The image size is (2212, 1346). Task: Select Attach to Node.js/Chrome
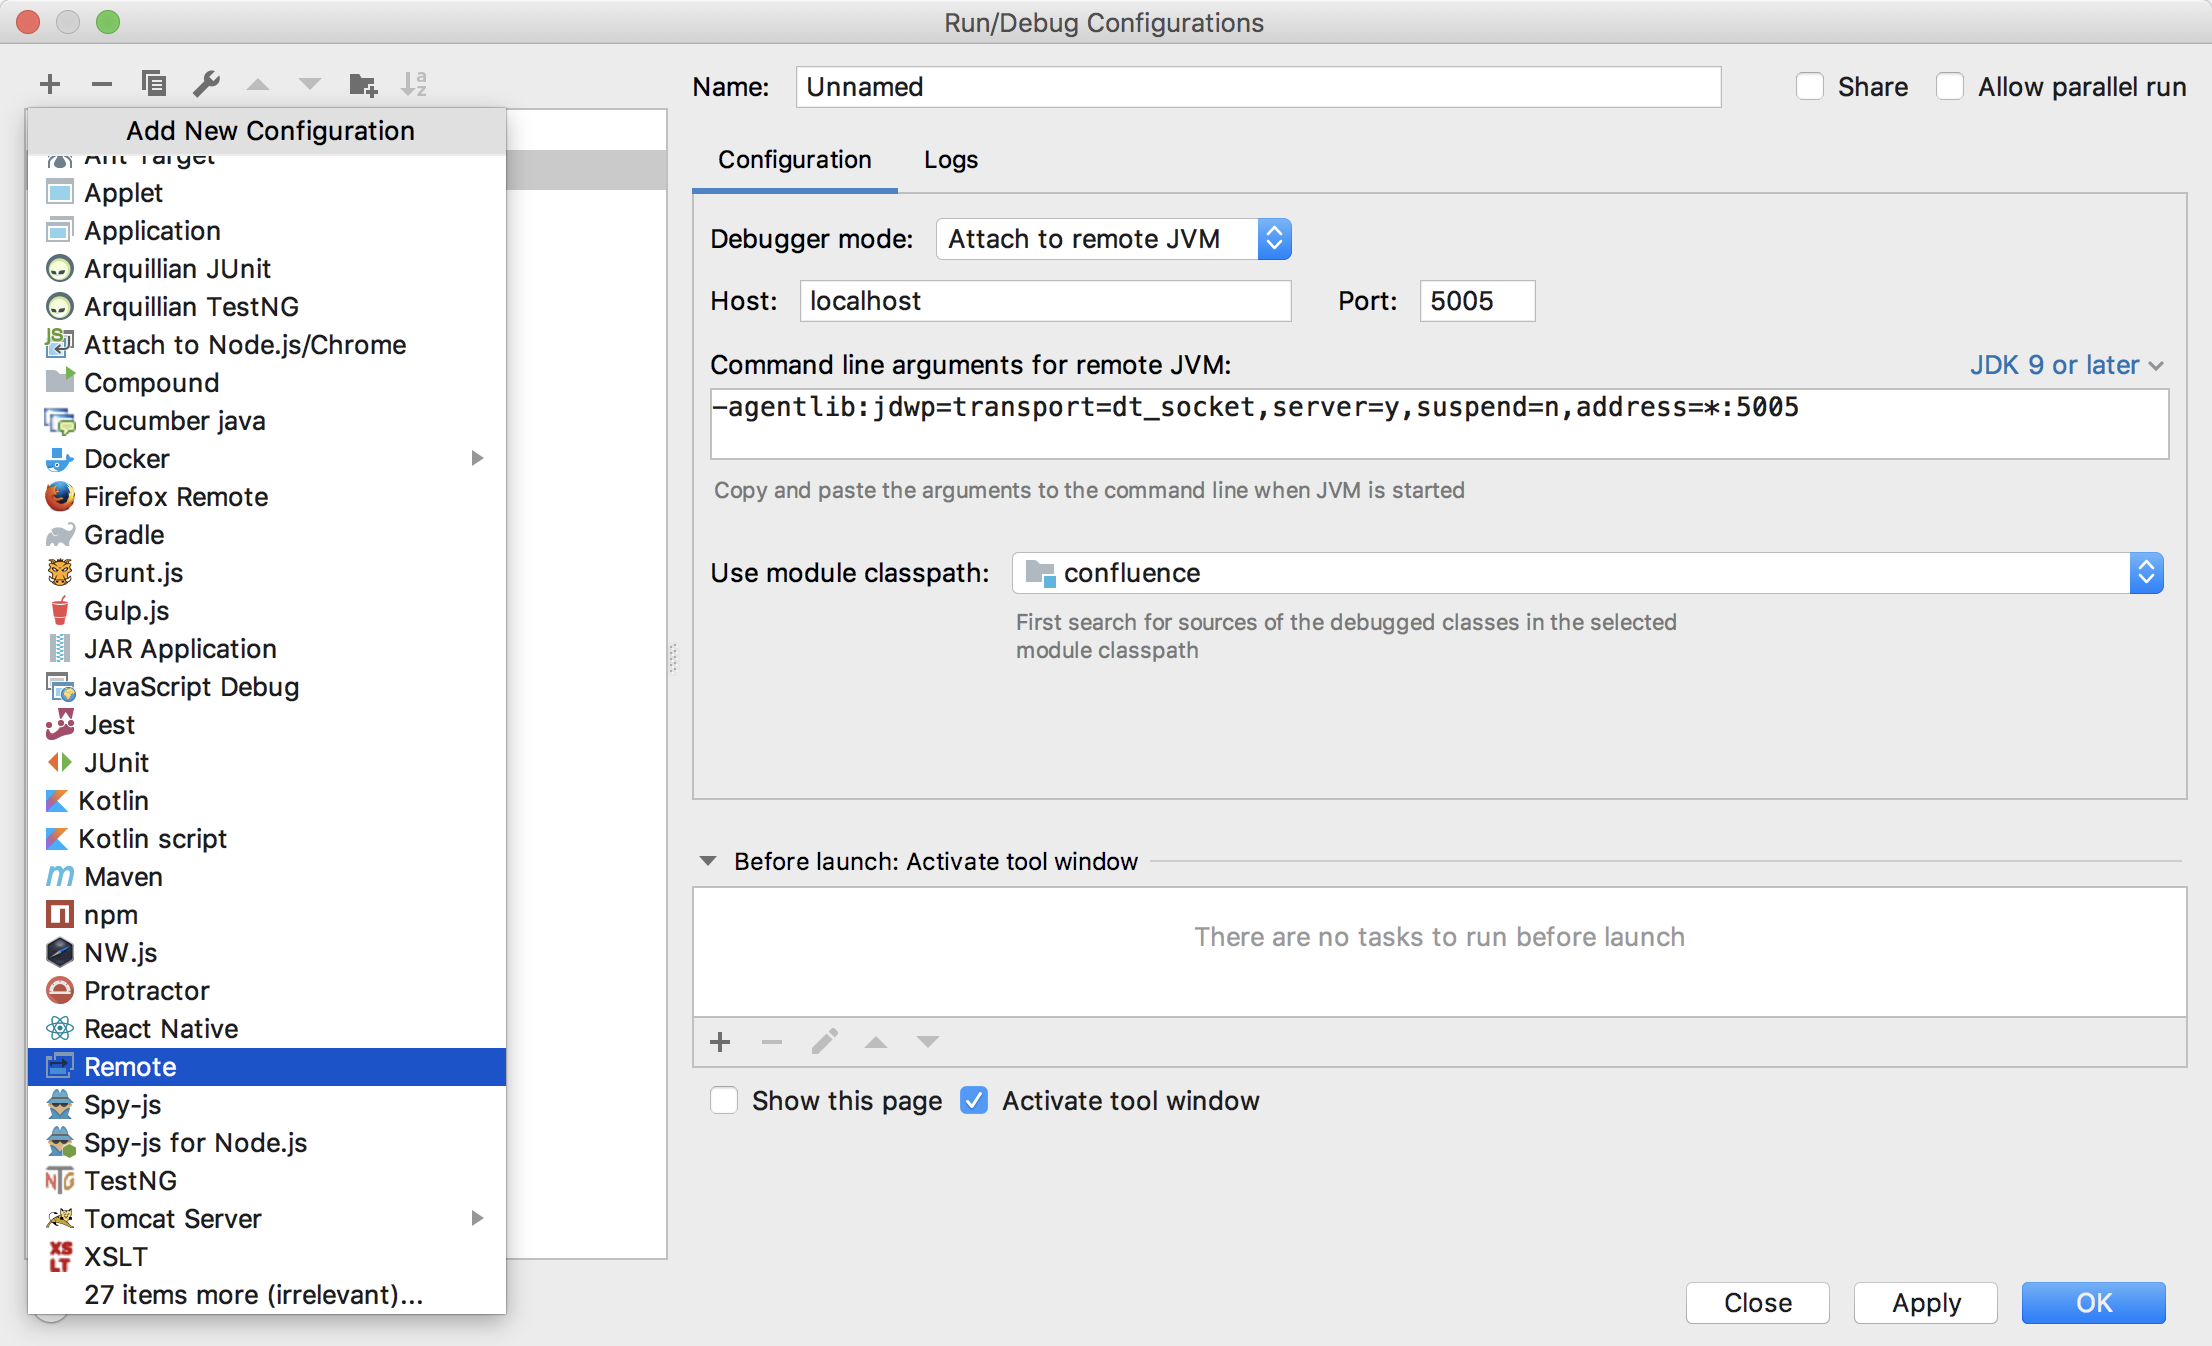click(x=266, y=344)
